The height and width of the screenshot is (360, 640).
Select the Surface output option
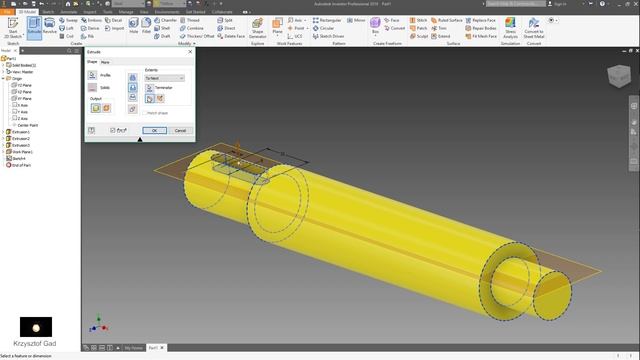tap(106, 108)
